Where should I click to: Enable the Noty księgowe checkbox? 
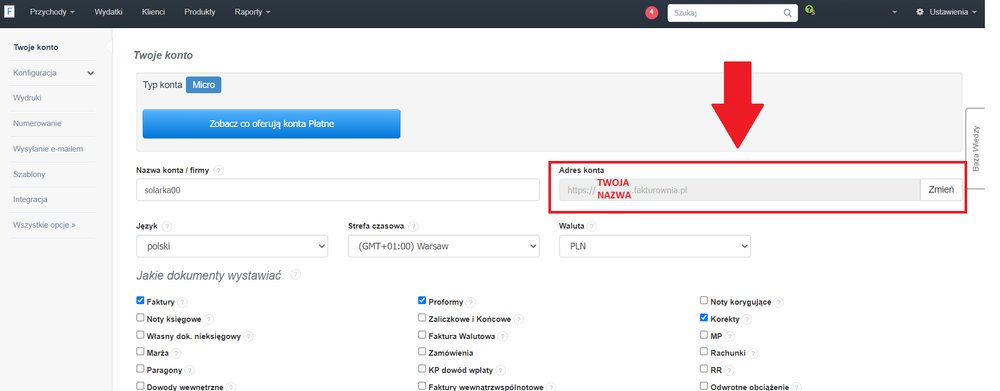140,317
